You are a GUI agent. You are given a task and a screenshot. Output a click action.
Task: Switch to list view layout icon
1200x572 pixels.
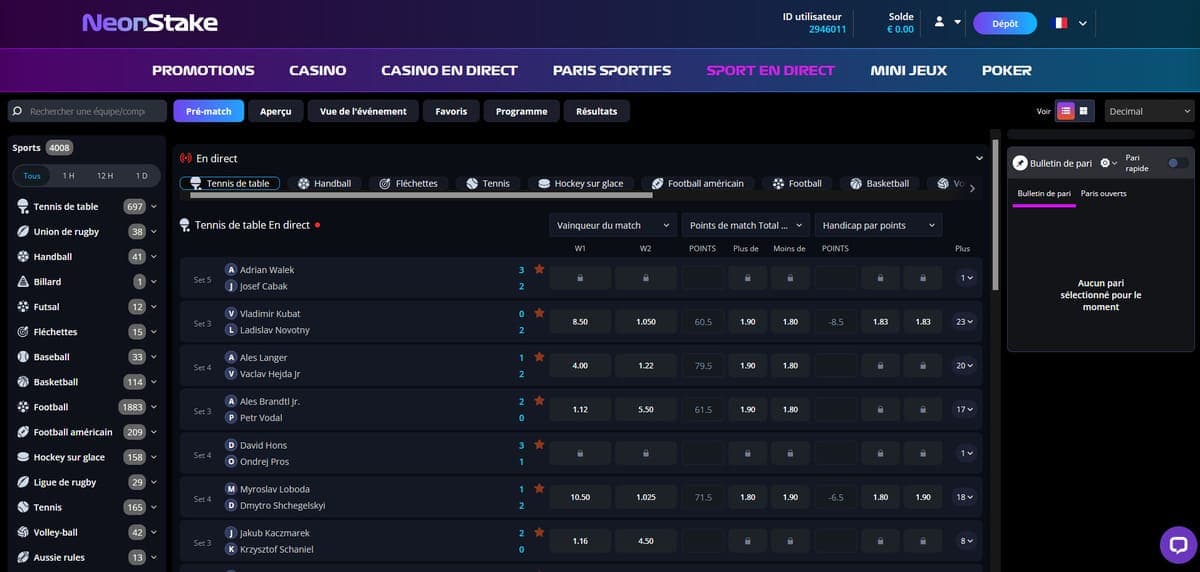pos(1066,111)
